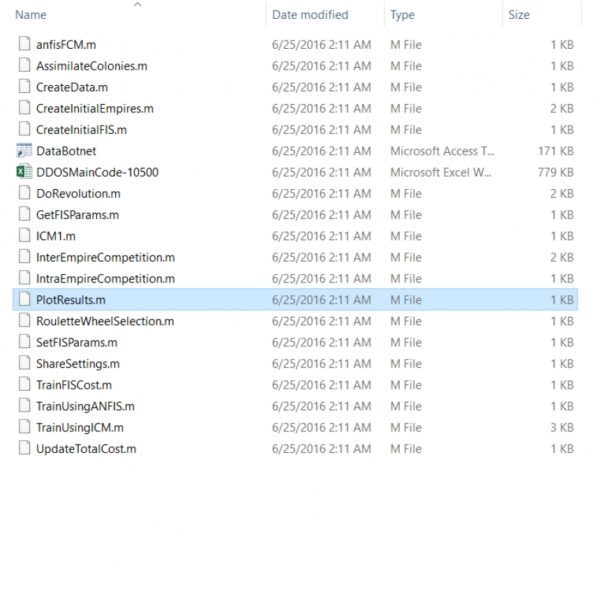The image size is (600, 605).
Task: Select the file name ShareSettings.m
Action: click(78, 363)
